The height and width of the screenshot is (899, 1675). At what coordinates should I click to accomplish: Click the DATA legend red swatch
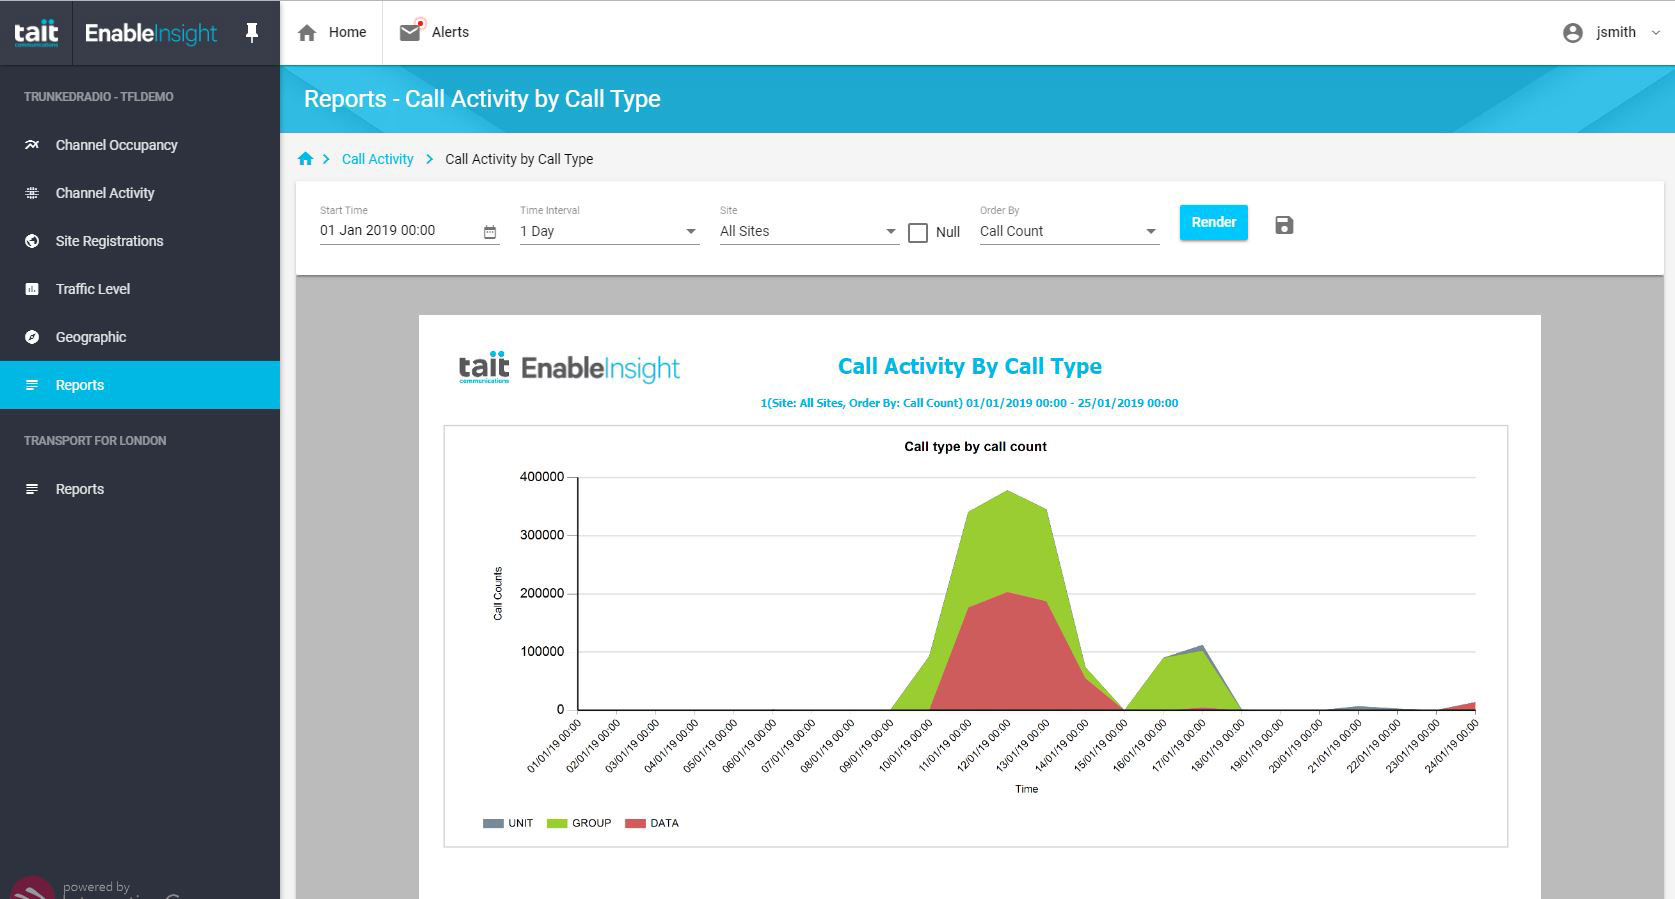point(635,824)
